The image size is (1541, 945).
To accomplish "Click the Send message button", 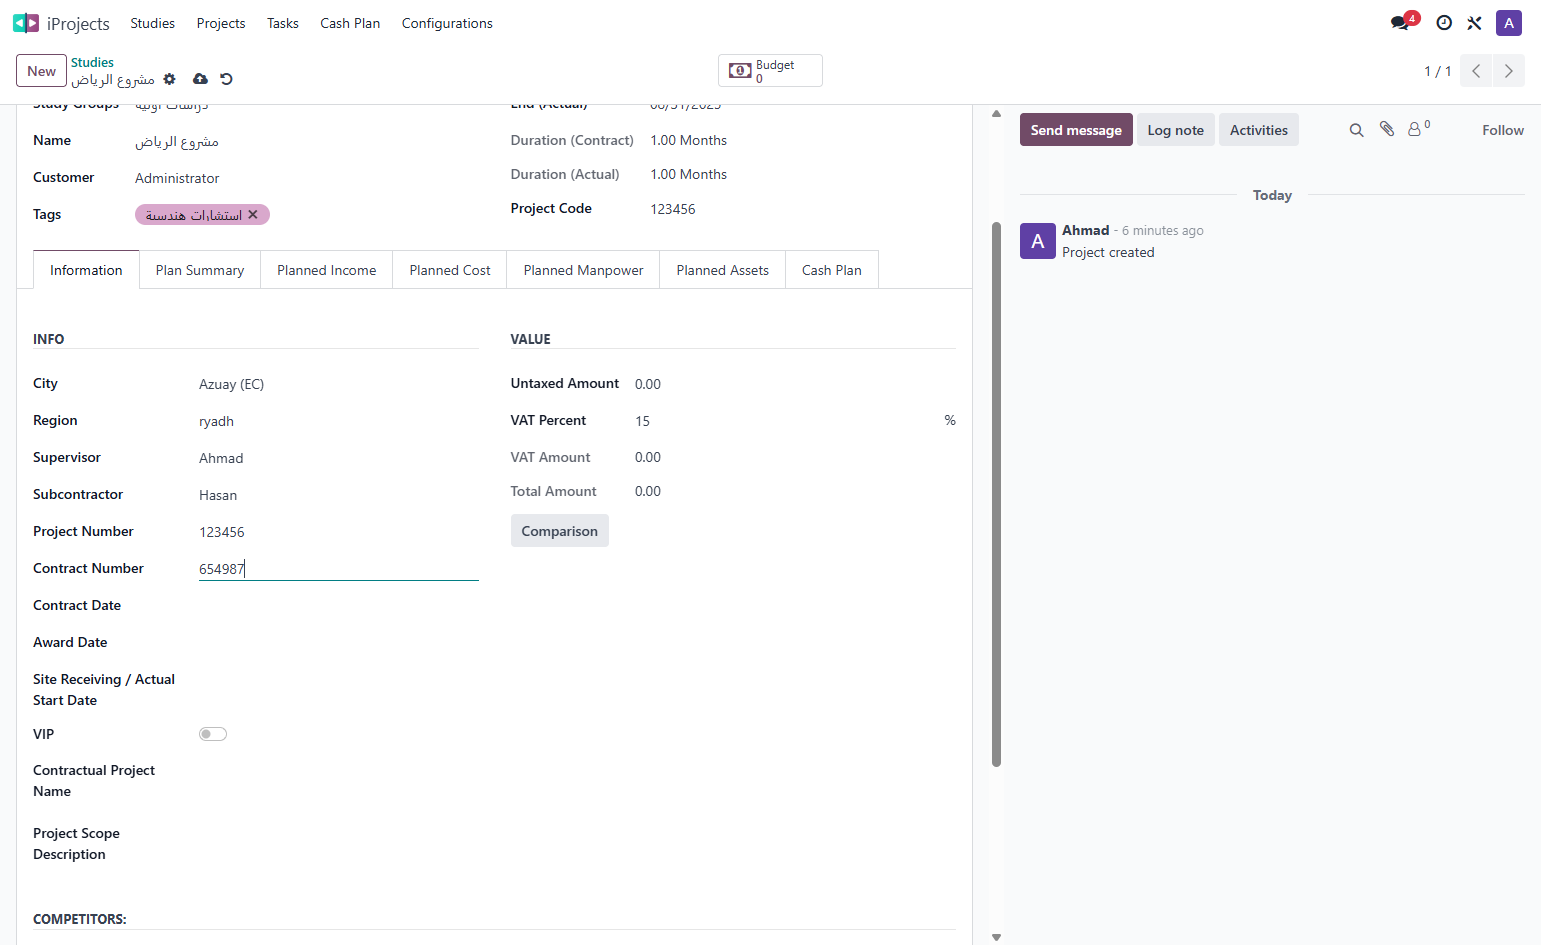I will coord(1076,130).
